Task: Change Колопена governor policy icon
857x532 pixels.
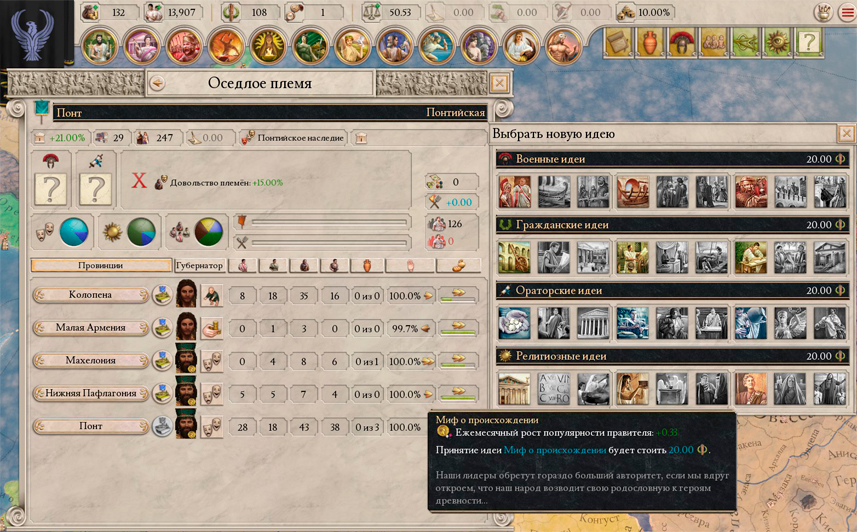Action: point(212,295)
